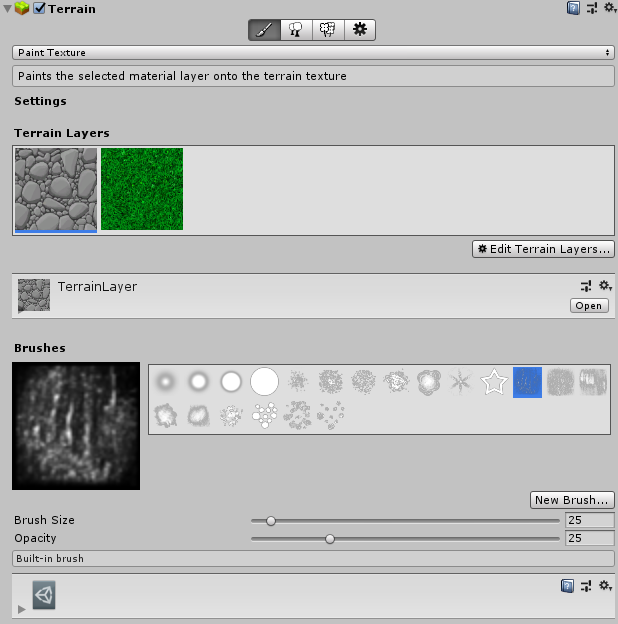The height and width of the screenshot is (624, 618).
Task: Select the first fuzzy blob brush, second row
Action: (166, 415)
